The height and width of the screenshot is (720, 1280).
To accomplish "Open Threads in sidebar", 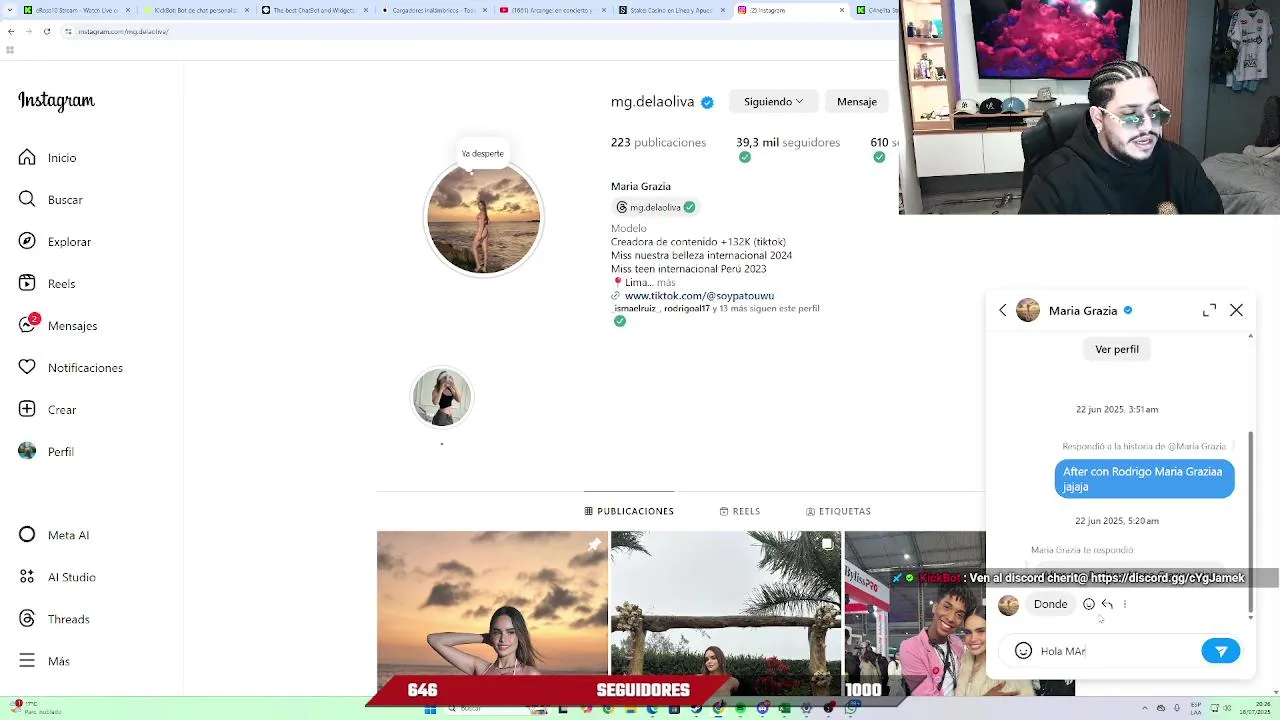I will [54, 619].
